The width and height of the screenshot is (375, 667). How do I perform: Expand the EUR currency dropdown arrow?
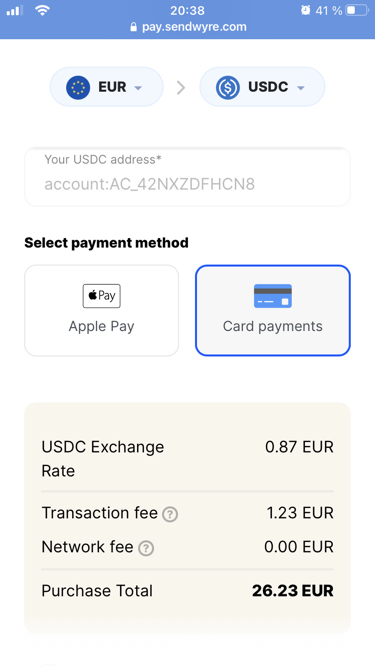click(138, 88)
